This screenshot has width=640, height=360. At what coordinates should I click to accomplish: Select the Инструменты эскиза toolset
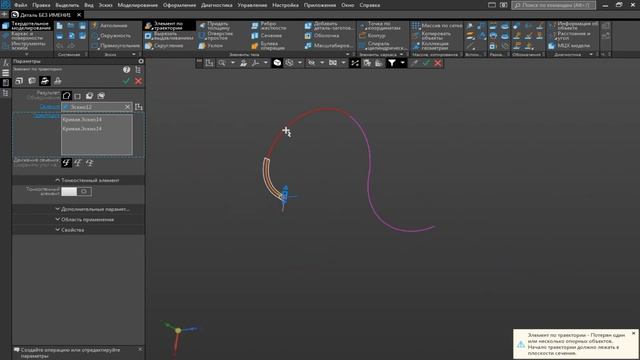[27, 46]
